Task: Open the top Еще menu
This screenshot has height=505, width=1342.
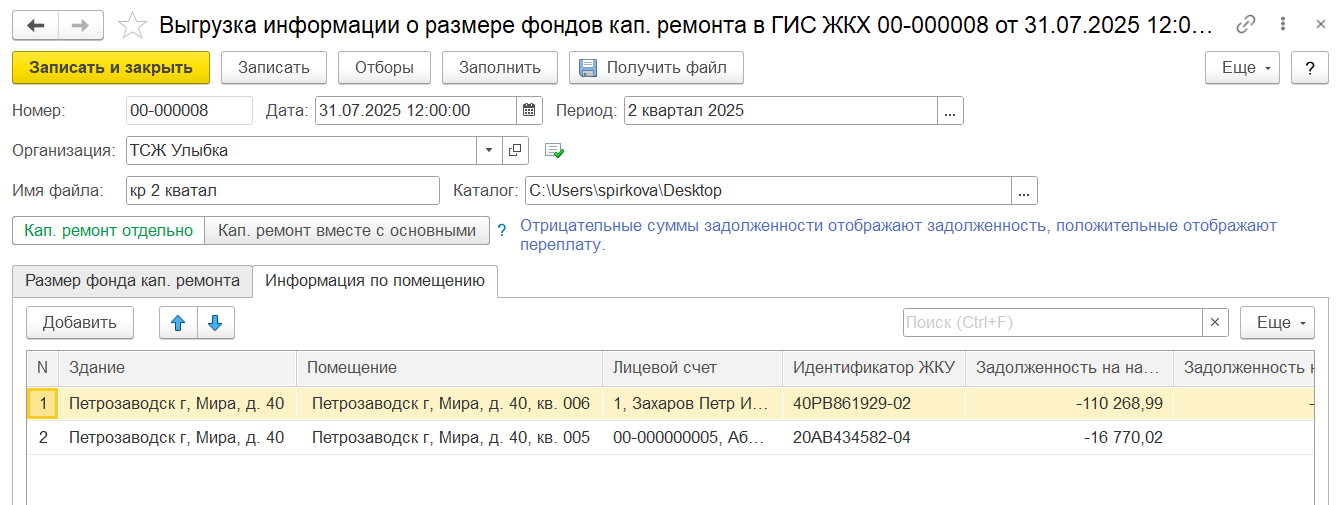Action: click(1243, 68)
